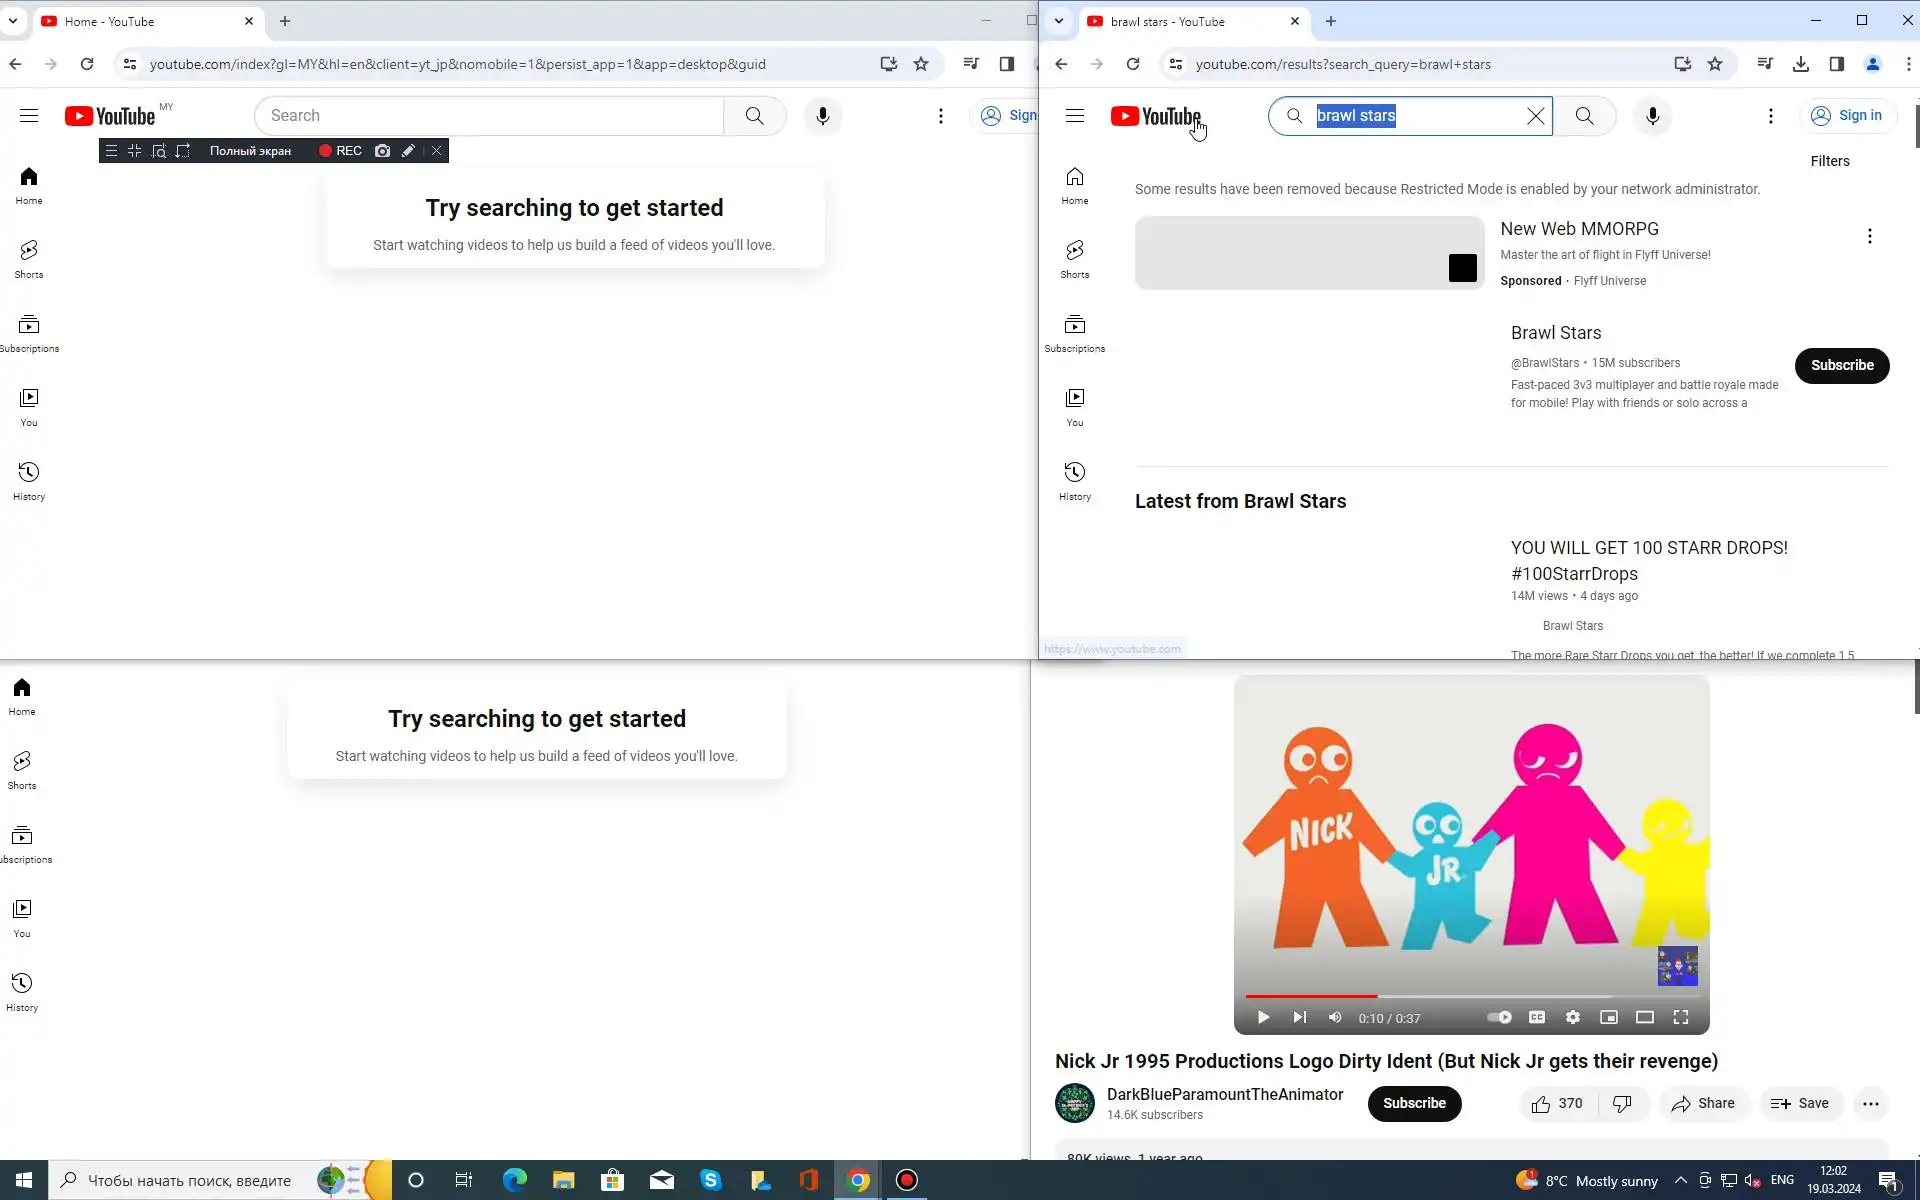Open video player settings gear
Screen dimensions: 1920x1200
1572,1017
